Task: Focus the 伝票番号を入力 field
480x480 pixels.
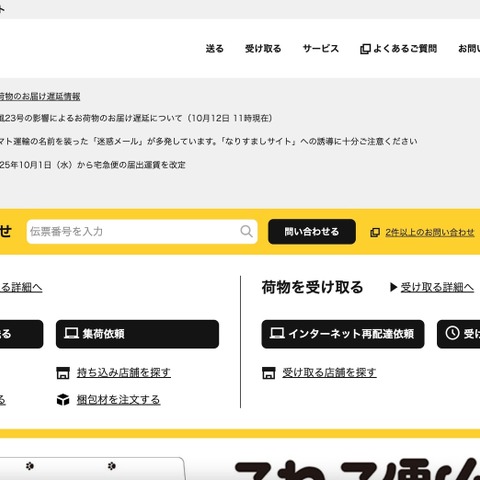Action: click(142, 231)
